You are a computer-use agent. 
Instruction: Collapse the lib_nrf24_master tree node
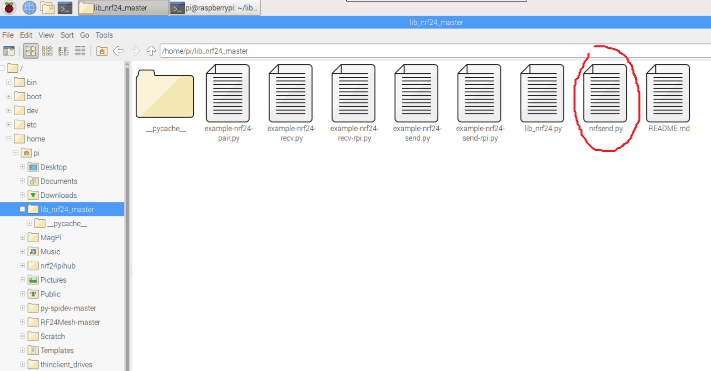pos(22,209)
